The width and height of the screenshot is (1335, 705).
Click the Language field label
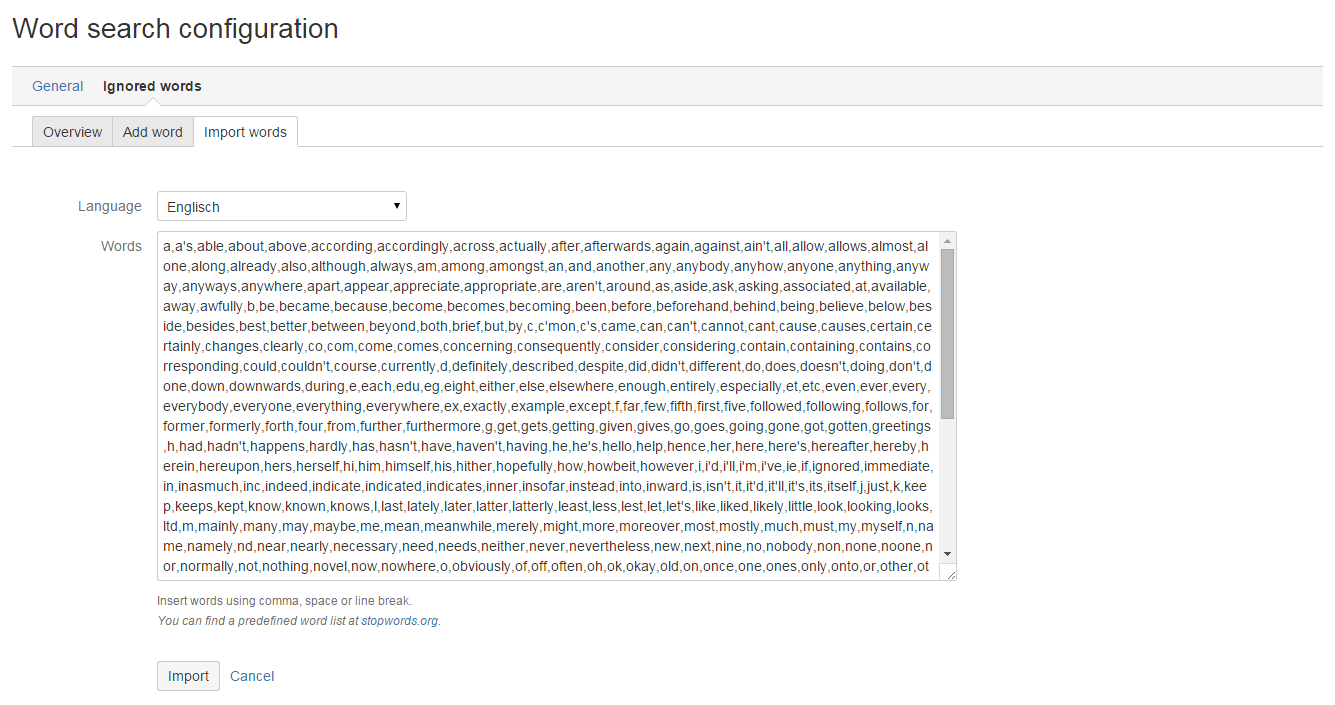point(110,206)
